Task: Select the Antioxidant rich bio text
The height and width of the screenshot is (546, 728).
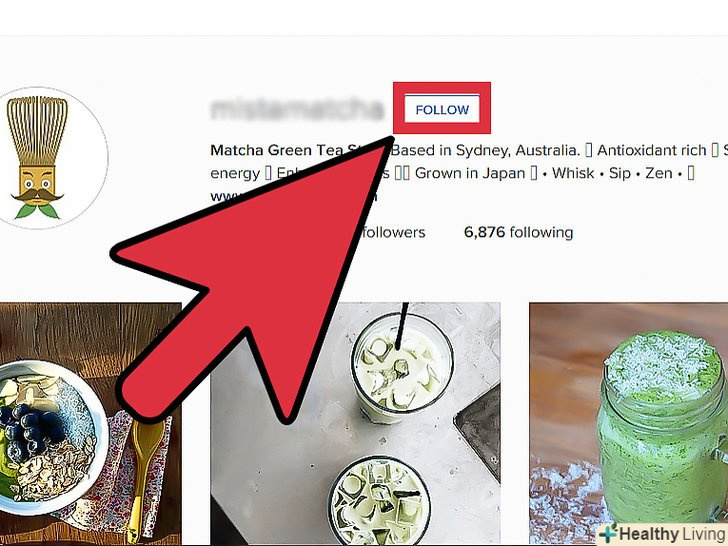Action: click(651, 150)
